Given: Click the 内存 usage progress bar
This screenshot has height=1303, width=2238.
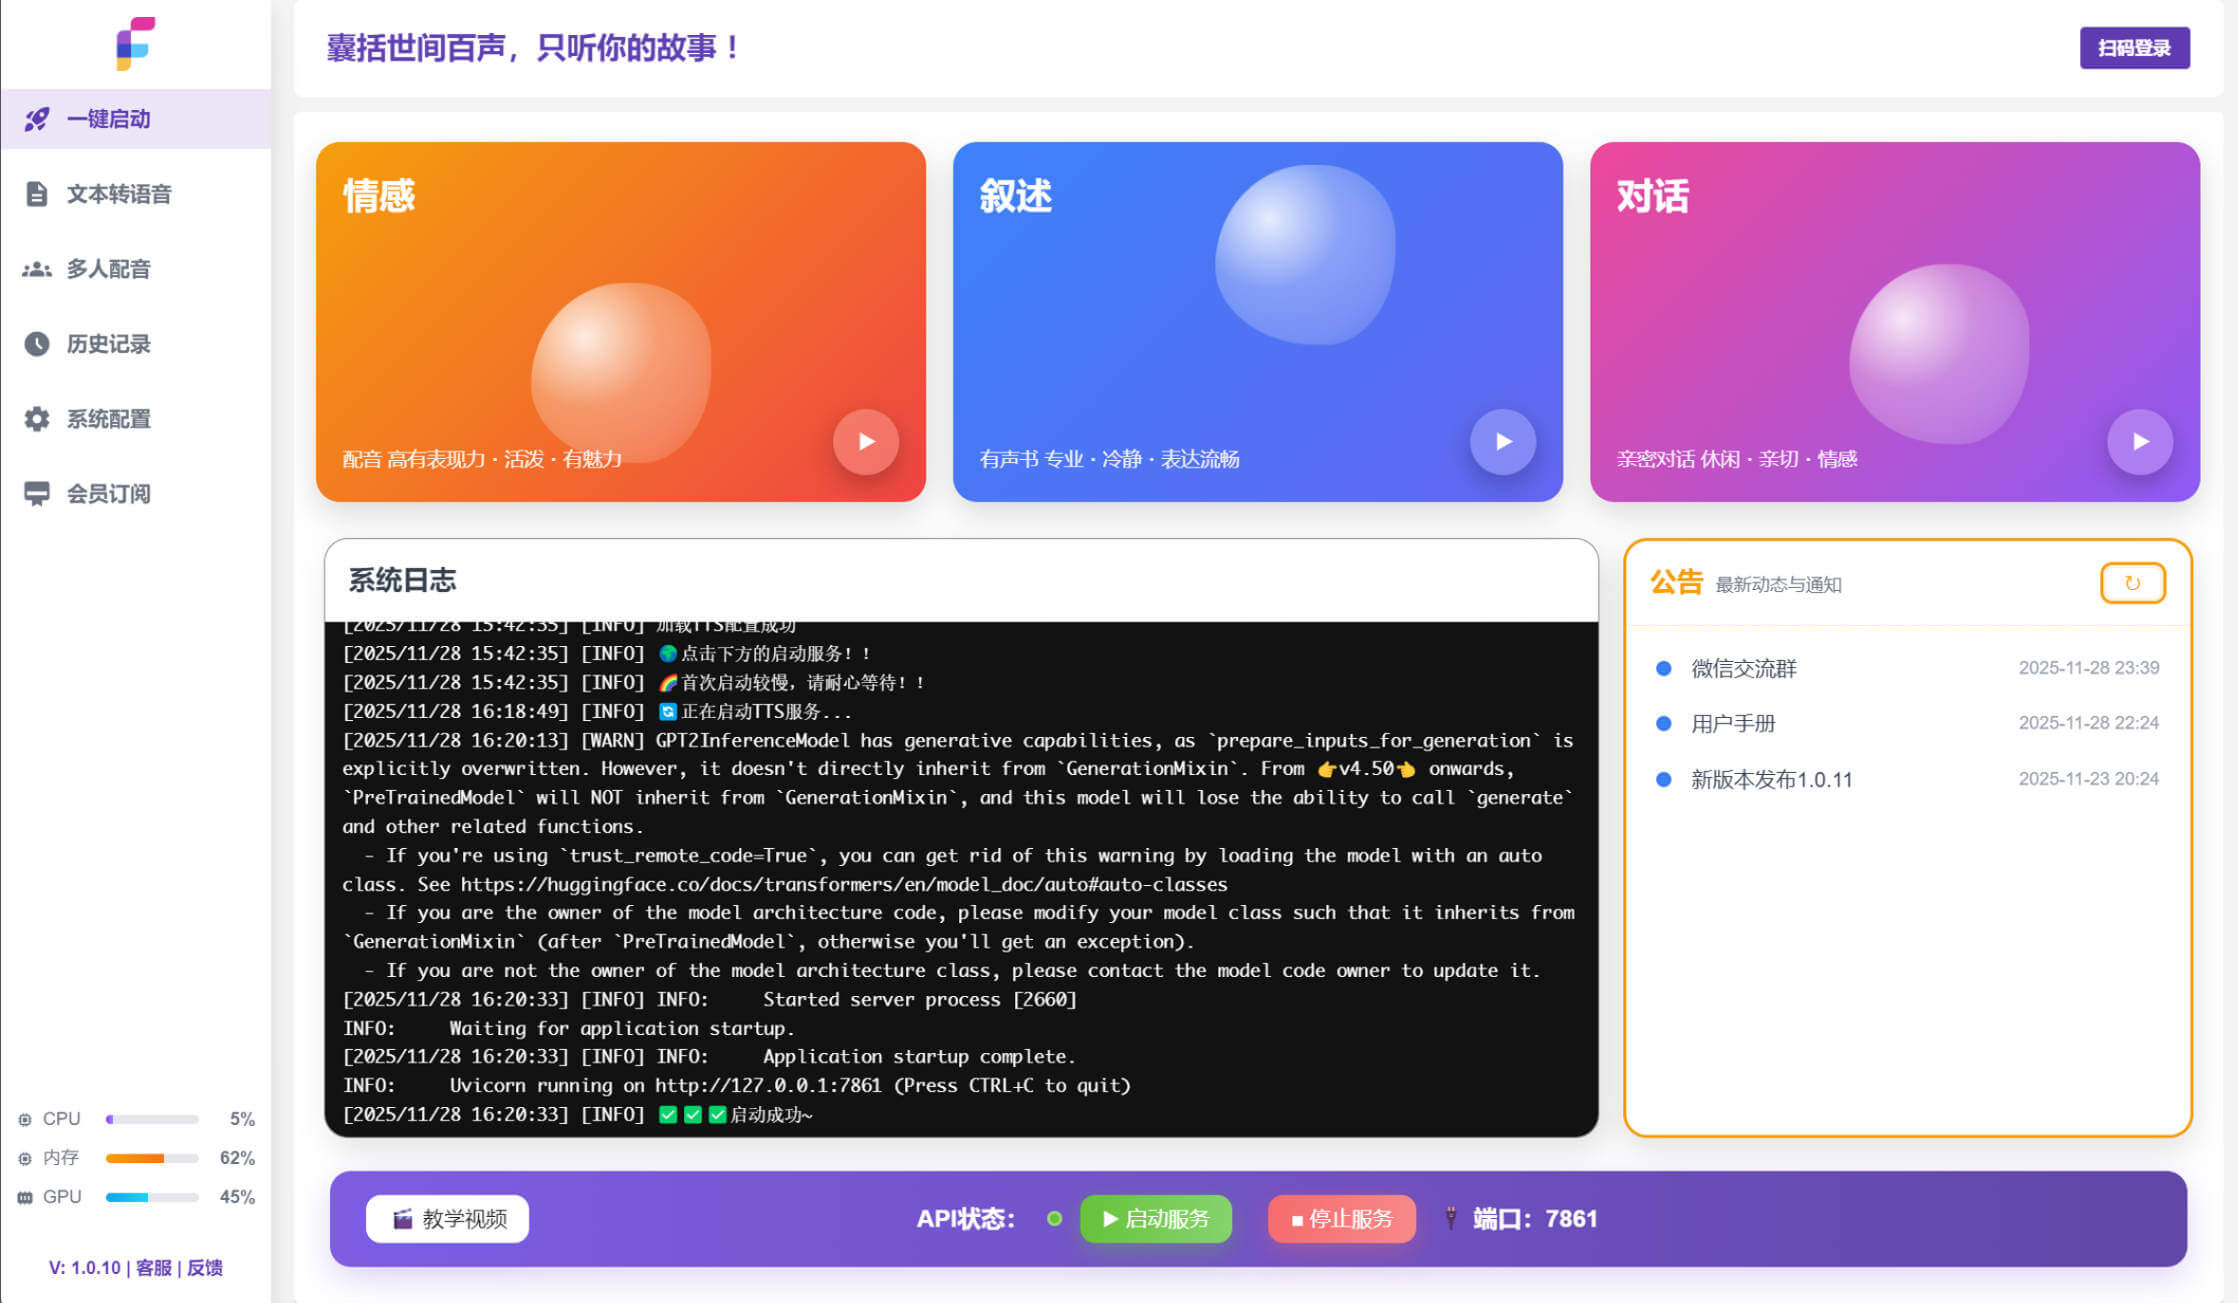Looking at the screenshot, I should point(152,1158).
